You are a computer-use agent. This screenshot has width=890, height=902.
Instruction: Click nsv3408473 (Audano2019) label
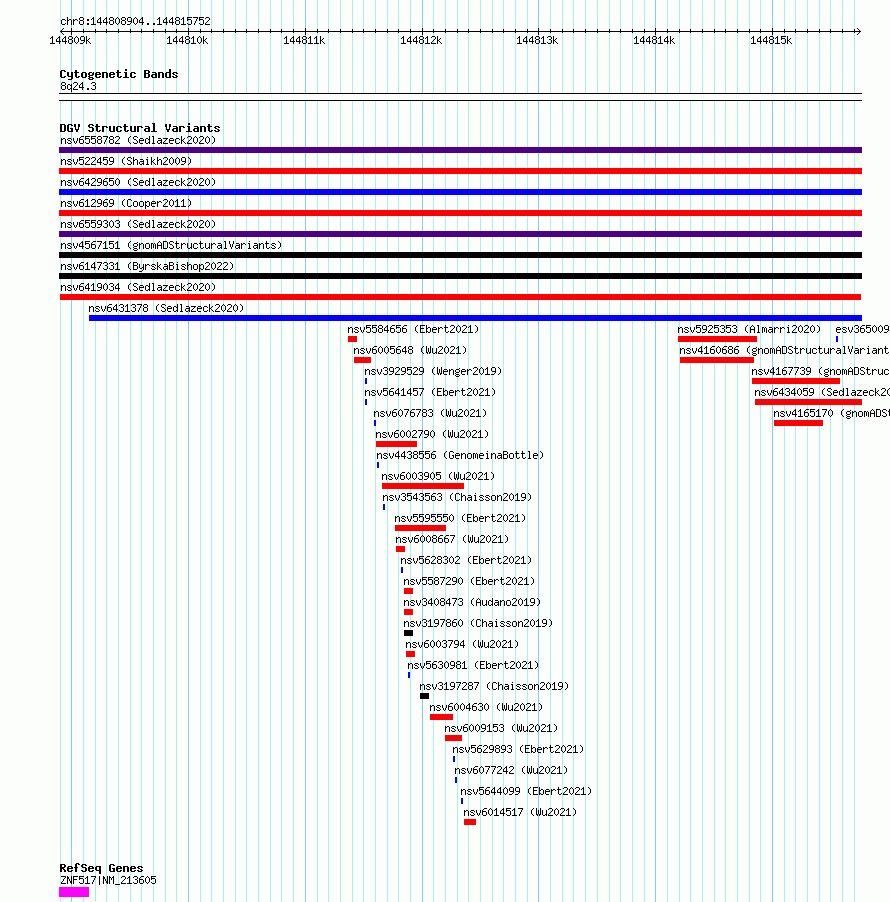click(x=472, y=602)
